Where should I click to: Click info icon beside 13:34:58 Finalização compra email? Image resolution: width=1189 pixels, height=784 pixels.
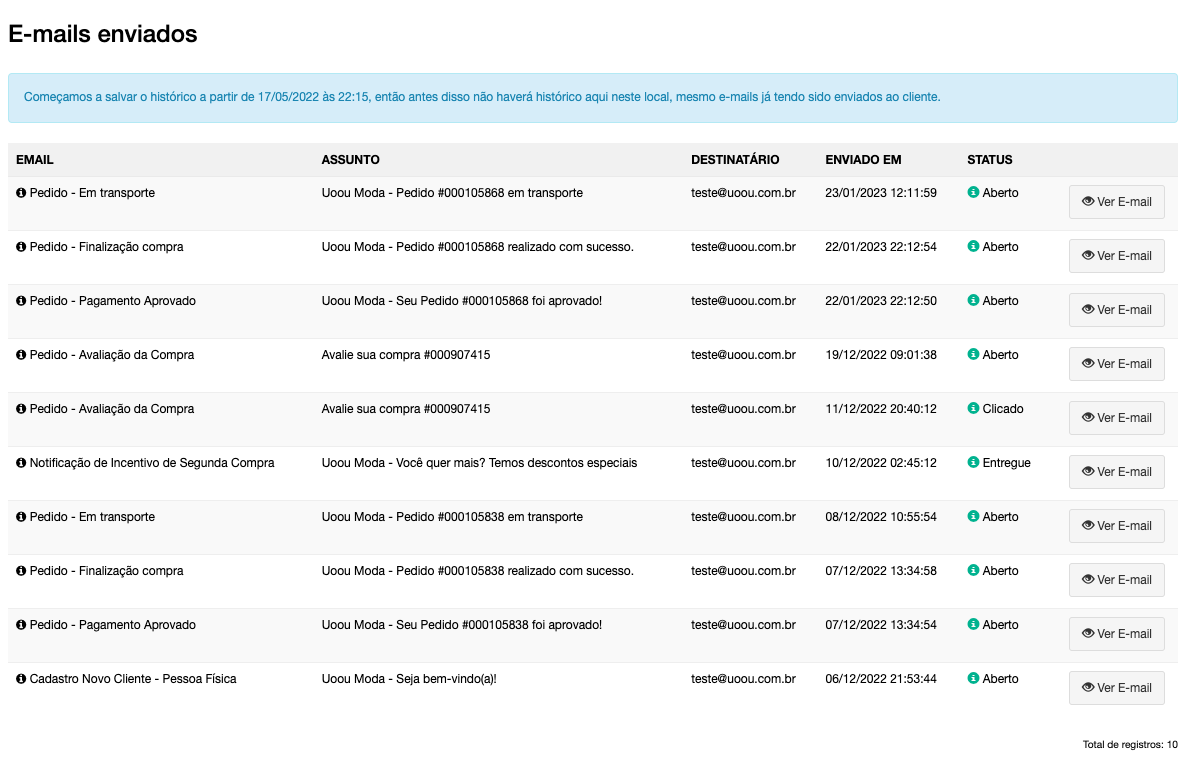(x=21, y=571)
